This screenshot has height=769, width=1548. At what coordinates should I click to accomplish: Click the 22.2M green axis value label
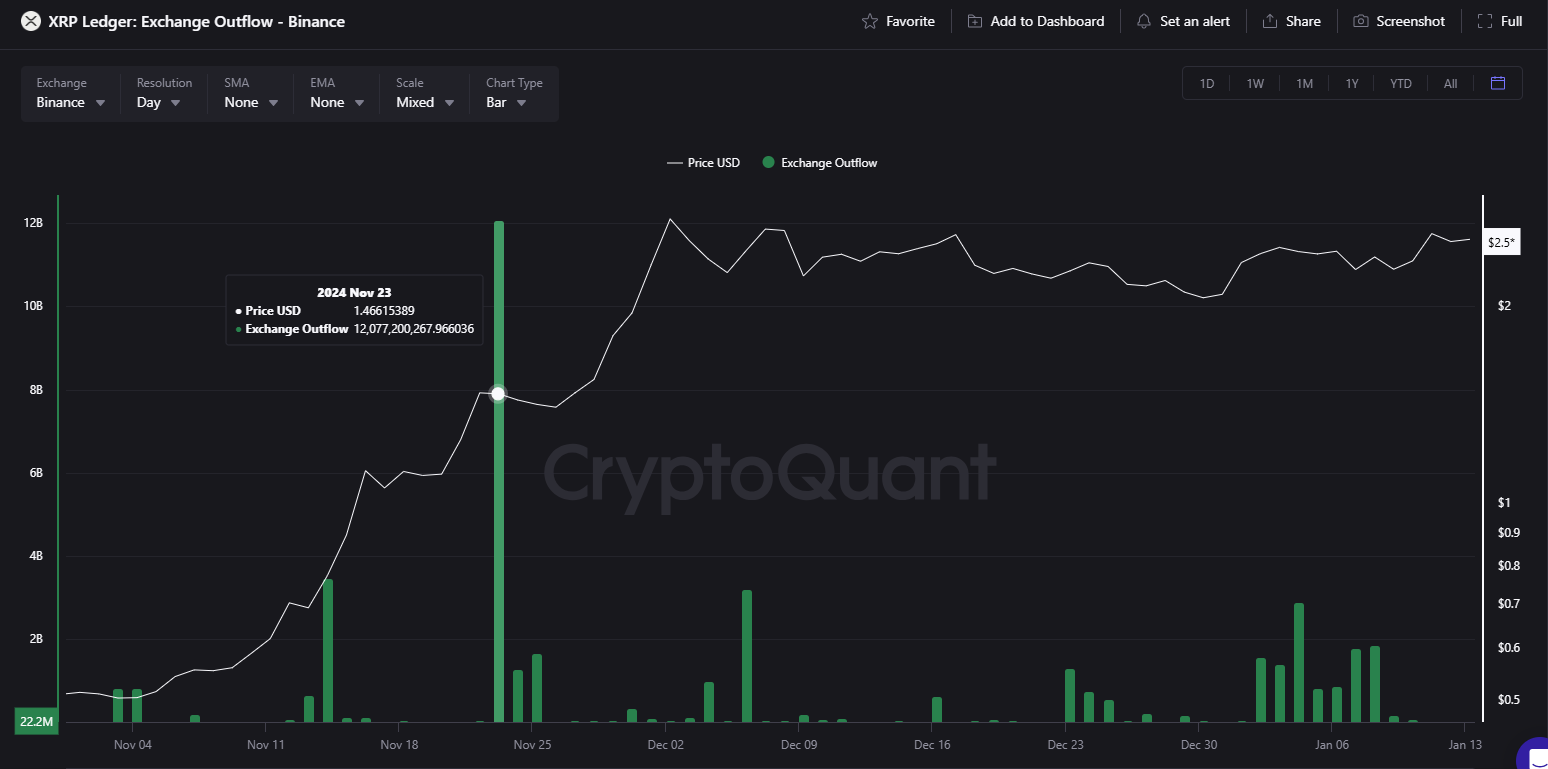(x=36, y=721)
